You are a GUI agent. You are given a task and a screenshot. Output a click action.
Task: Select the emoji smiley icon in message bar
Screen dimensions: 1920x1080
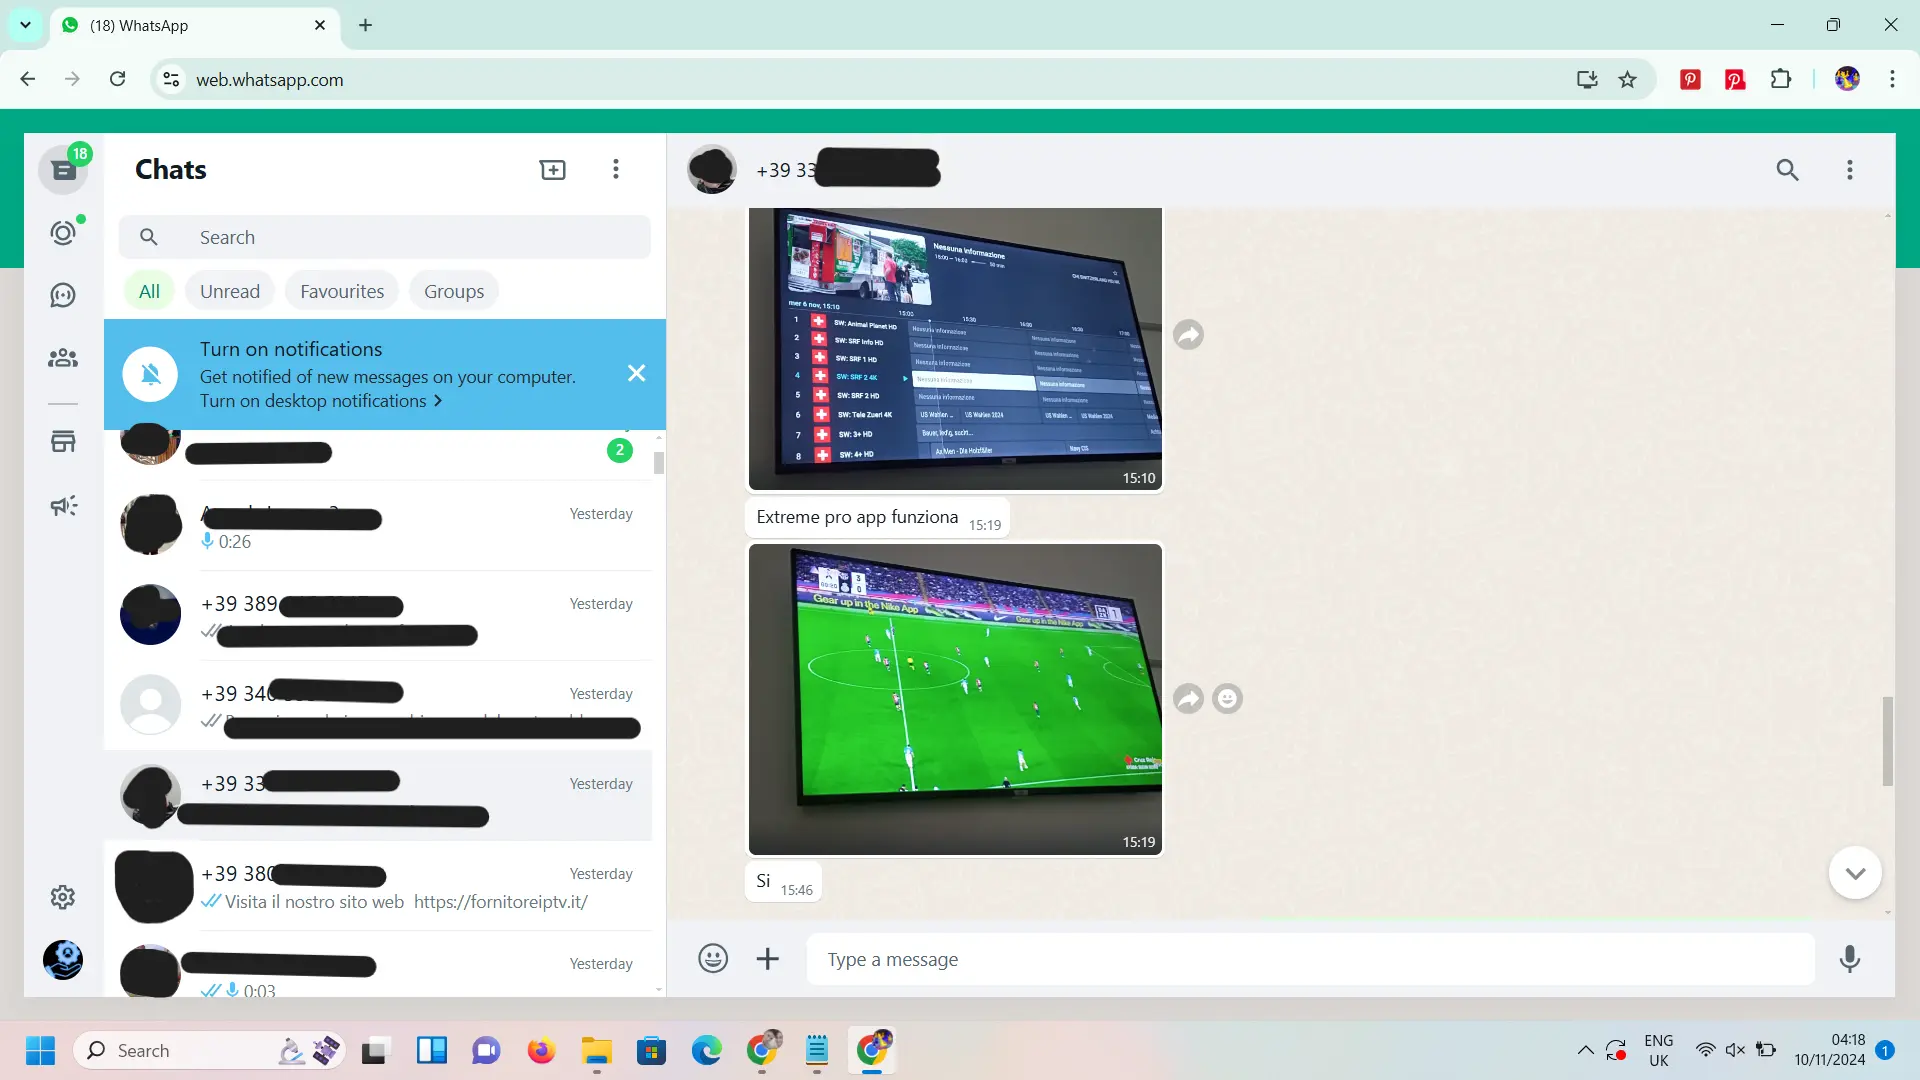tap(713, 959)
